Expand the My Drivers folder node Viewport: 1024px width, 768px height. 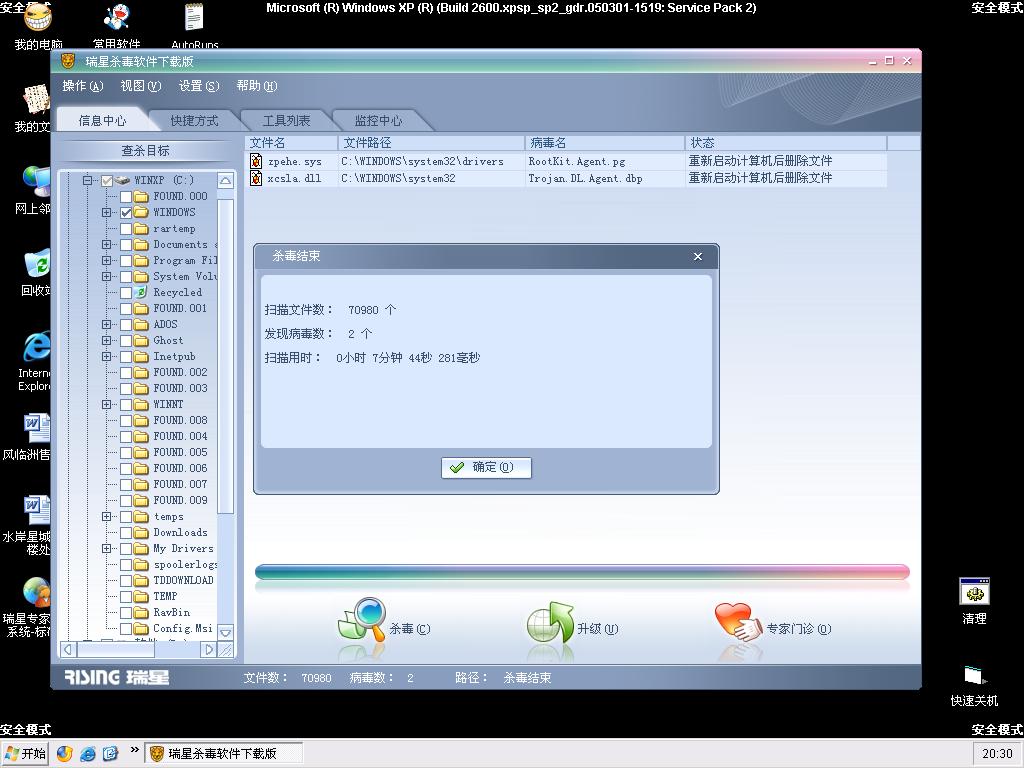(x=106, y=549)
